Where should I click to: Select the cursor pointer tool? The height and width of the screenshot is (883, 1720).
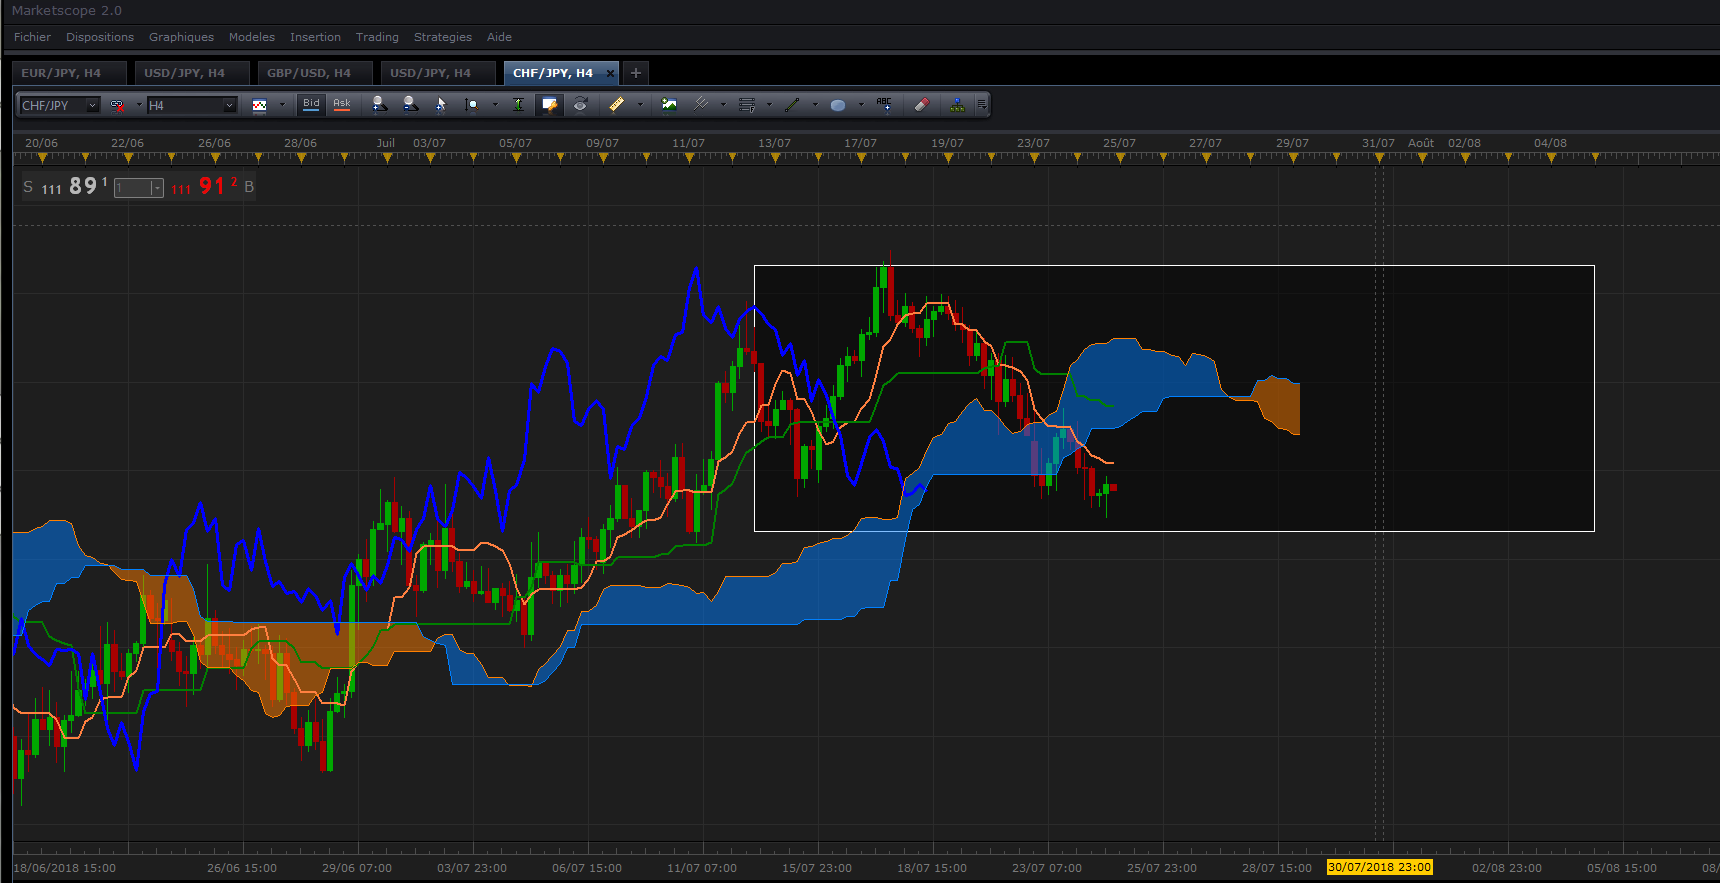[441, 104]
